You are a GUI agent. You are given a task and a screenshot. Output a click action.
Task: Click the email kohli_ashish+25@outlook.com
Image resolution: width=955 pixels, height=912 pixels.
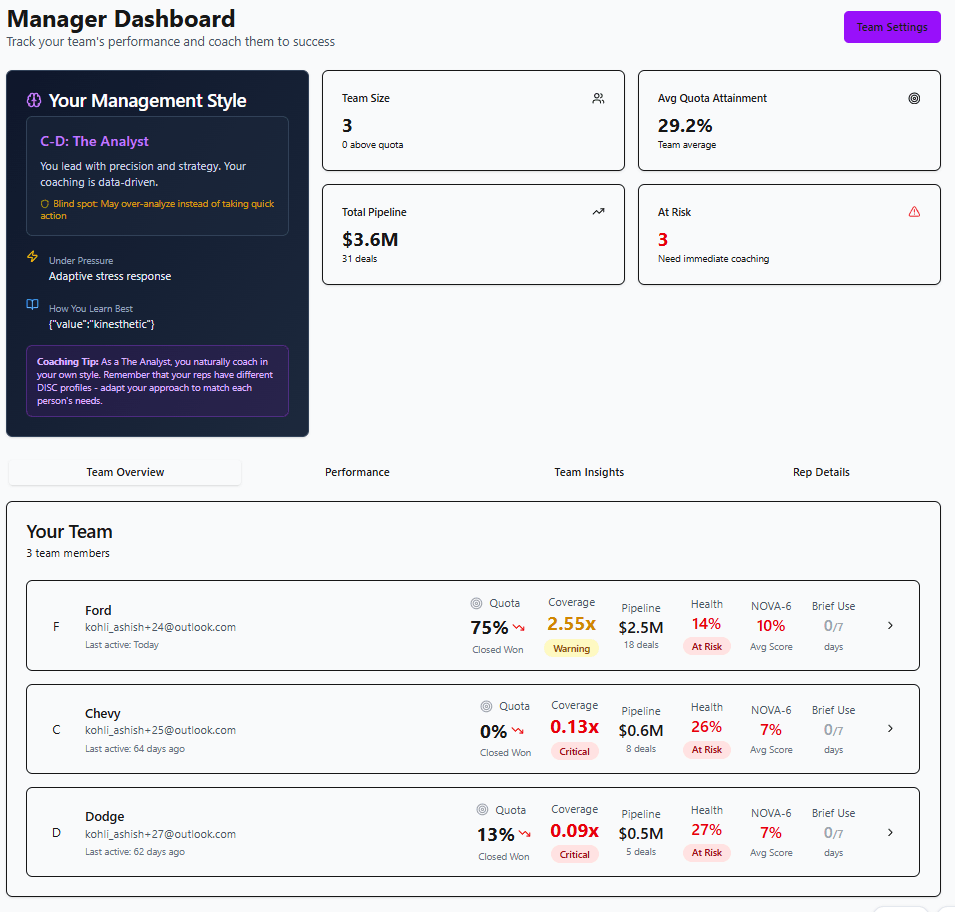(x=160, y=730)
